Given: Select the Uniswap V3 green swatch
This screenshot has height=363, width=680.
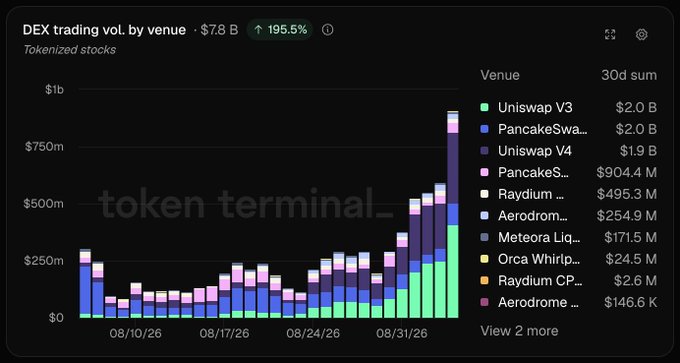Looking at the screenshot, I should [484, 107].
